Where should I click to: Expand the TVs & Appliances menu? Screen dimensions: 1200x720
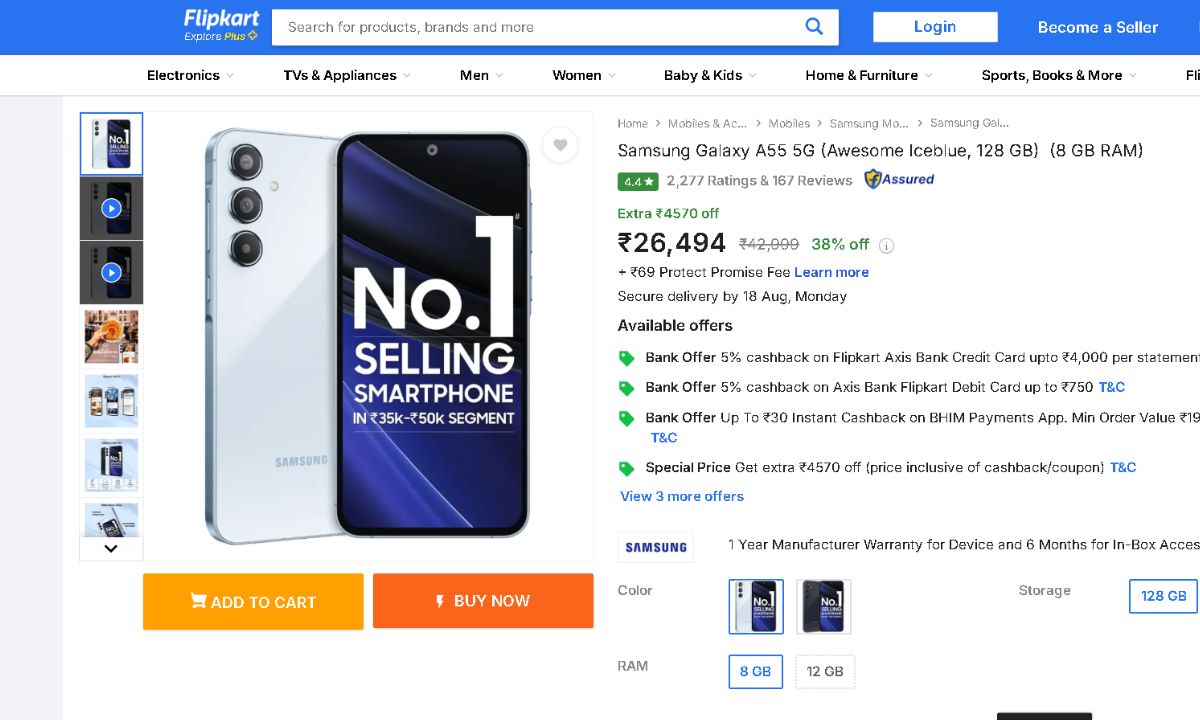click(347, 75)
